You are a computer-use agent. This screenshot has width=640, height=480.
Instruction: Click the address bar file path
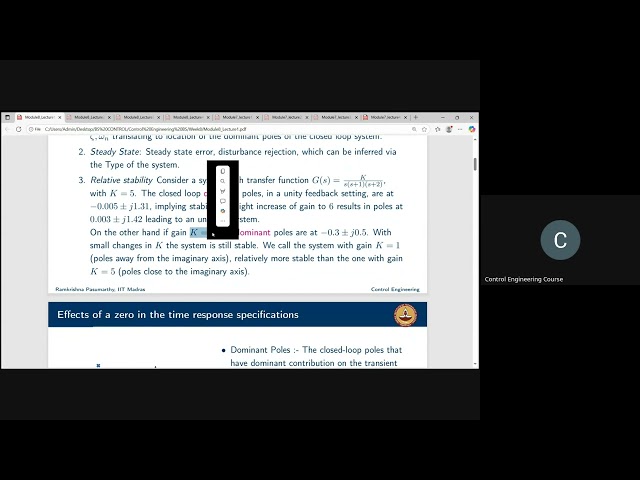pyautogui.click(x=145, y=129)
